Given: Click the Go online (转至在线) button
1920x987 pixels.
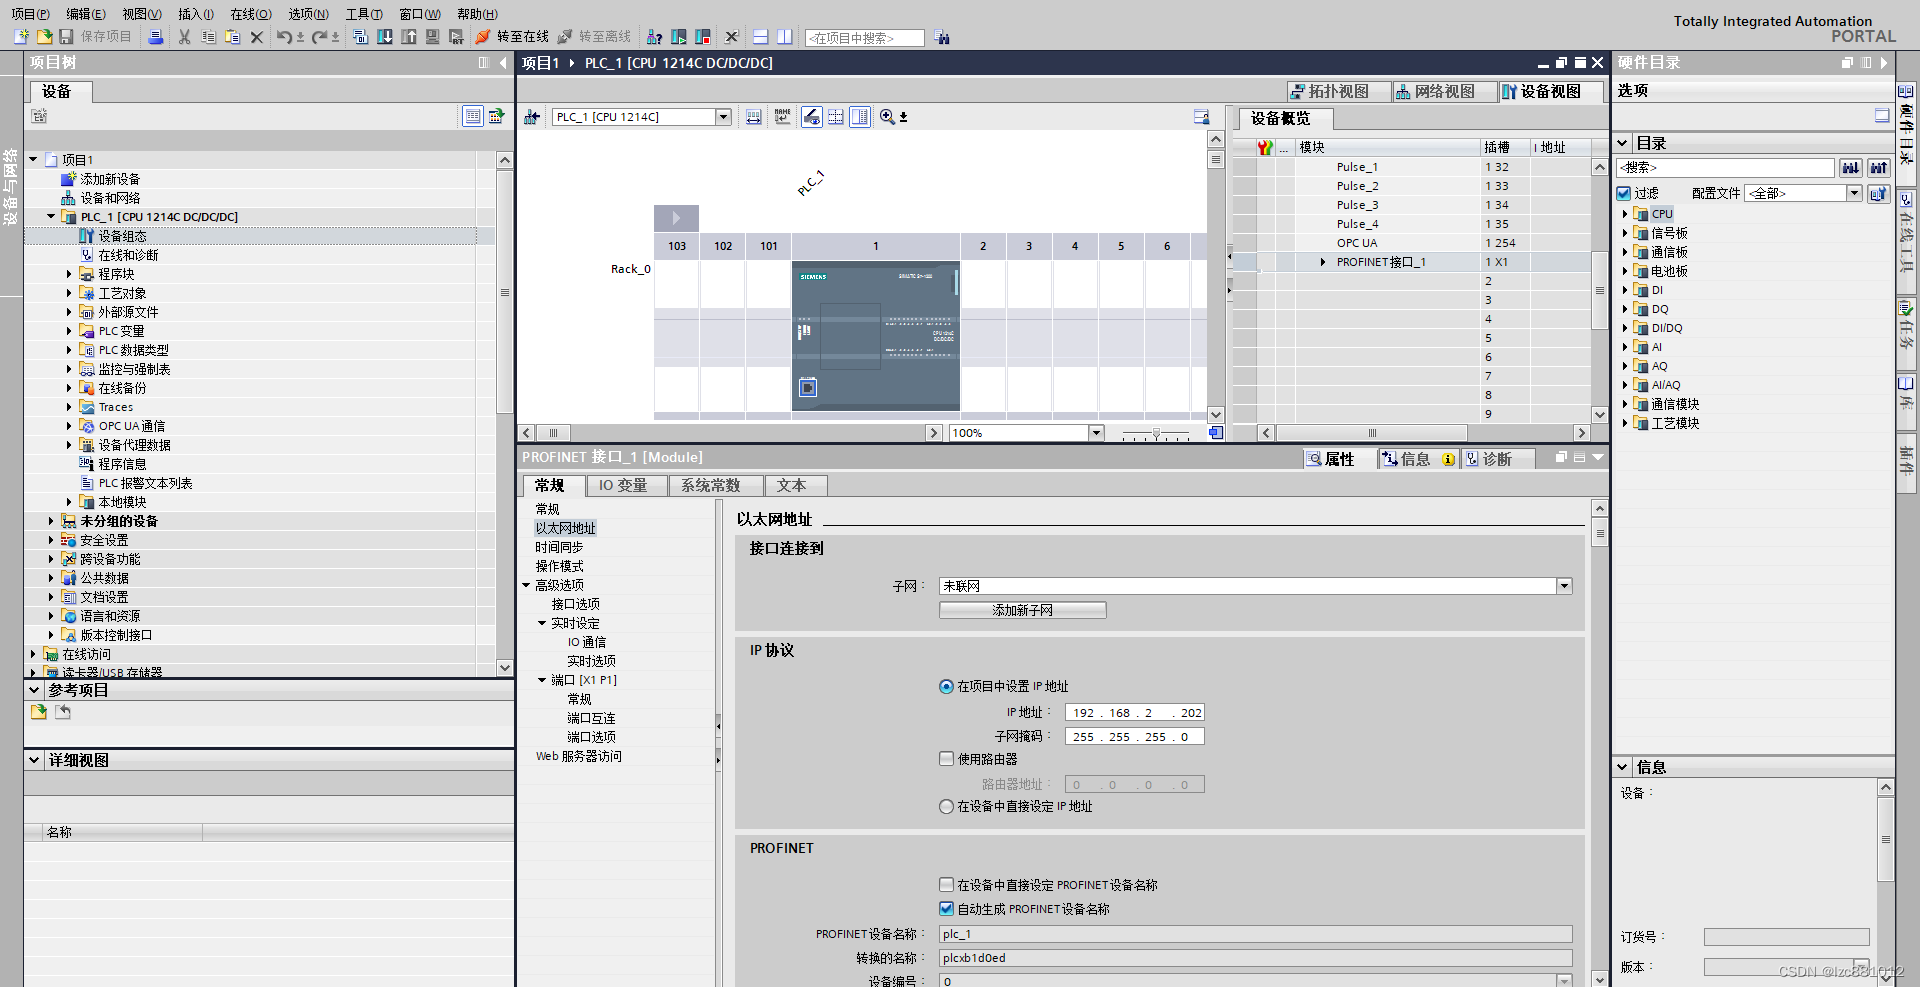Looking at the screenshot, I should [x=512, y=37].
